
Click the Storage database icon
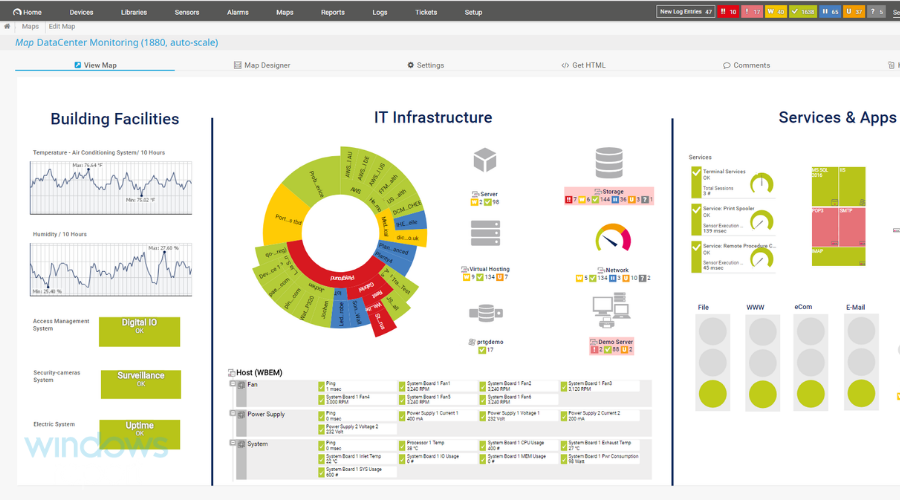coord(608,162)
